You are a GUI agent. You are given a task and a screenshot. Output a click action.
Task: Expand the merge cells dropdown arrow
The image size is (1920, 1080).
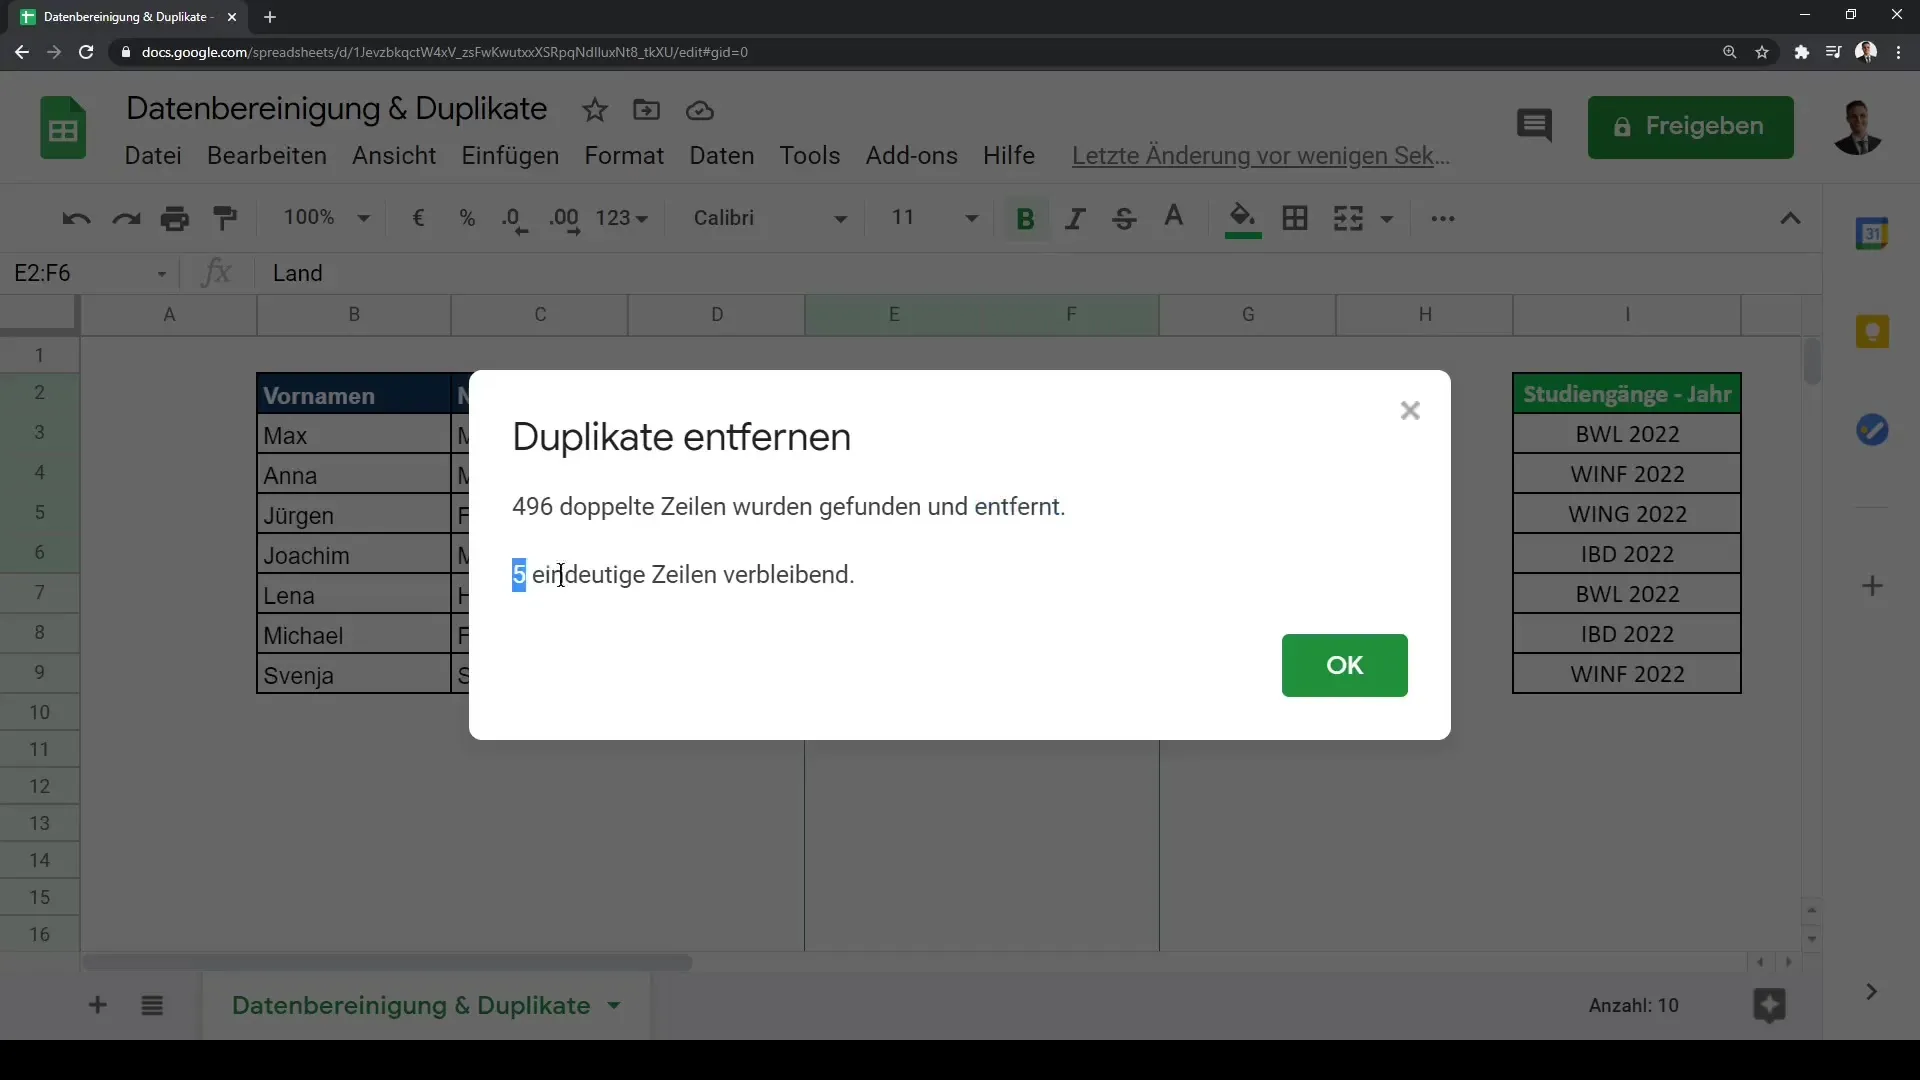click(x=1387, y=219)
